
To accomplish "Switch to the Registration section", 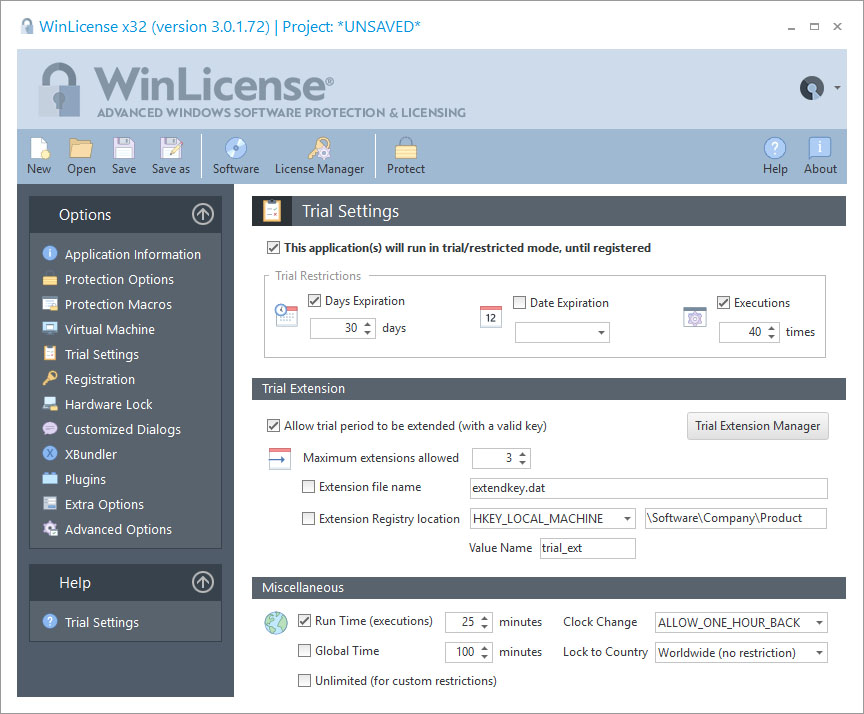I will (x=100, y=379).
